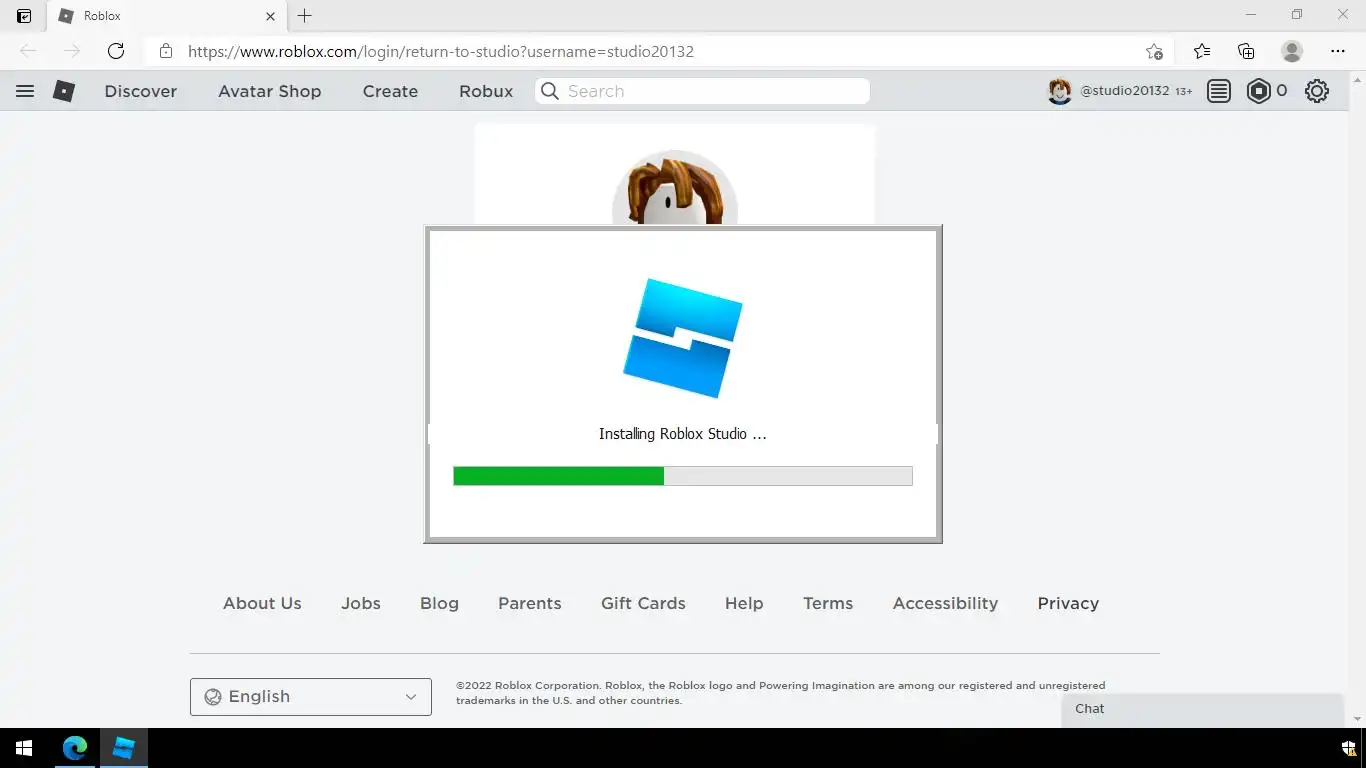Open Windows Security tray icon
Screen dimensions: 1366x768
click(x=1349, y=749)
